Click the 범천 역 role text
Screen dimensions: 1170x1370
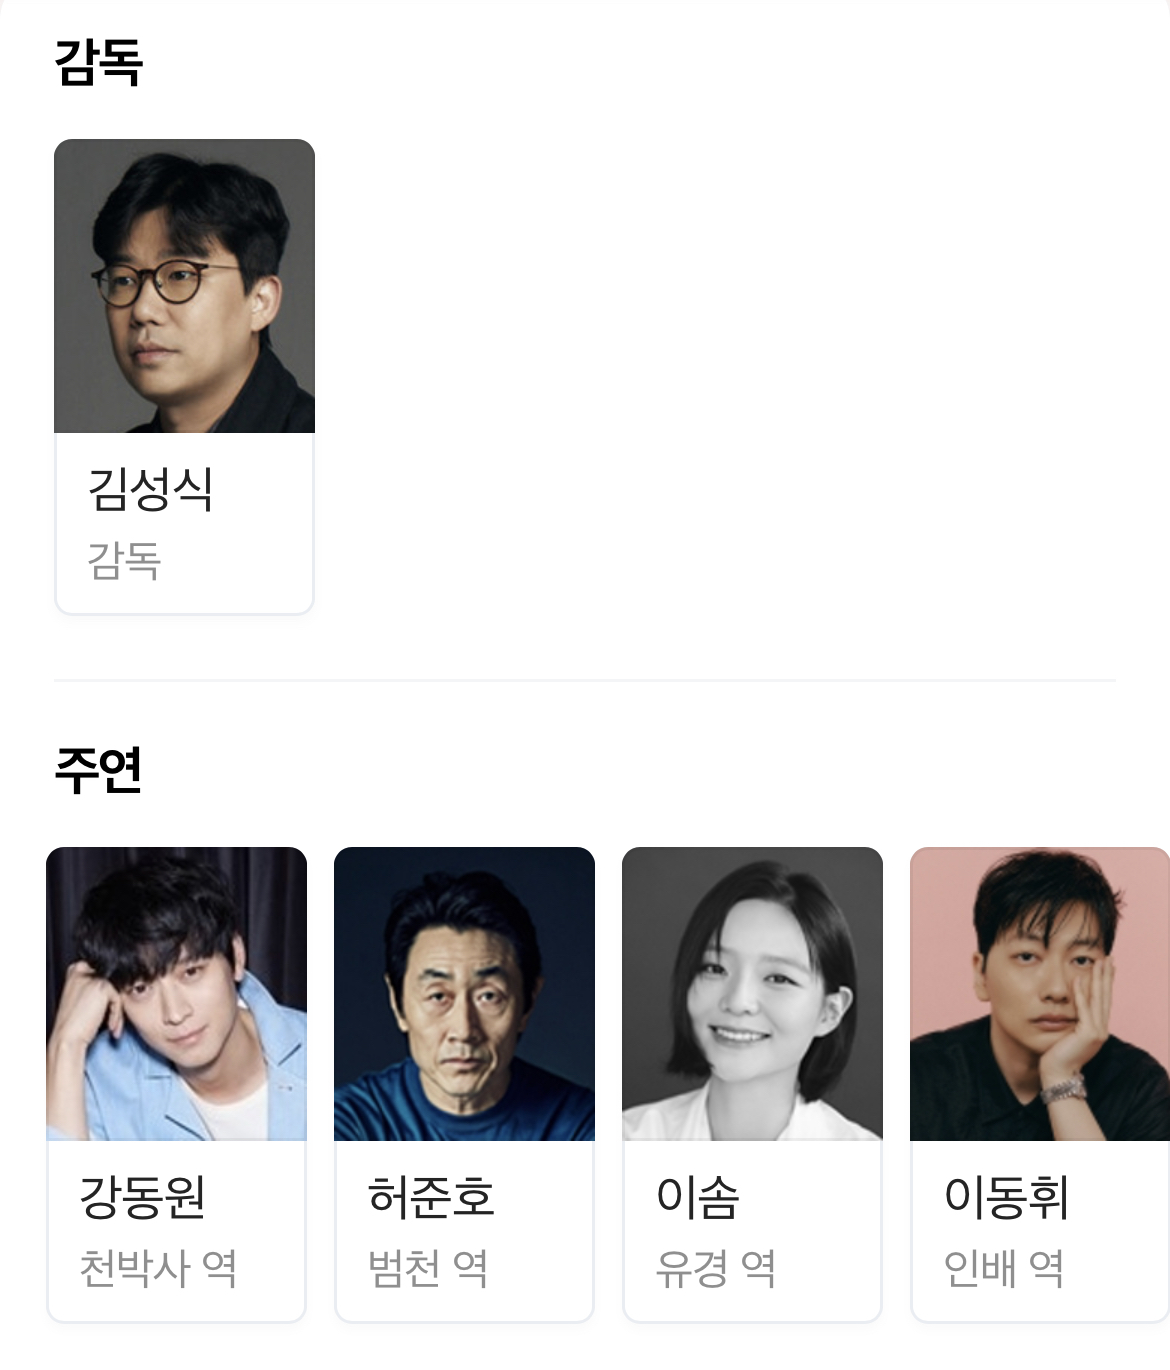tap(428, 1269)
